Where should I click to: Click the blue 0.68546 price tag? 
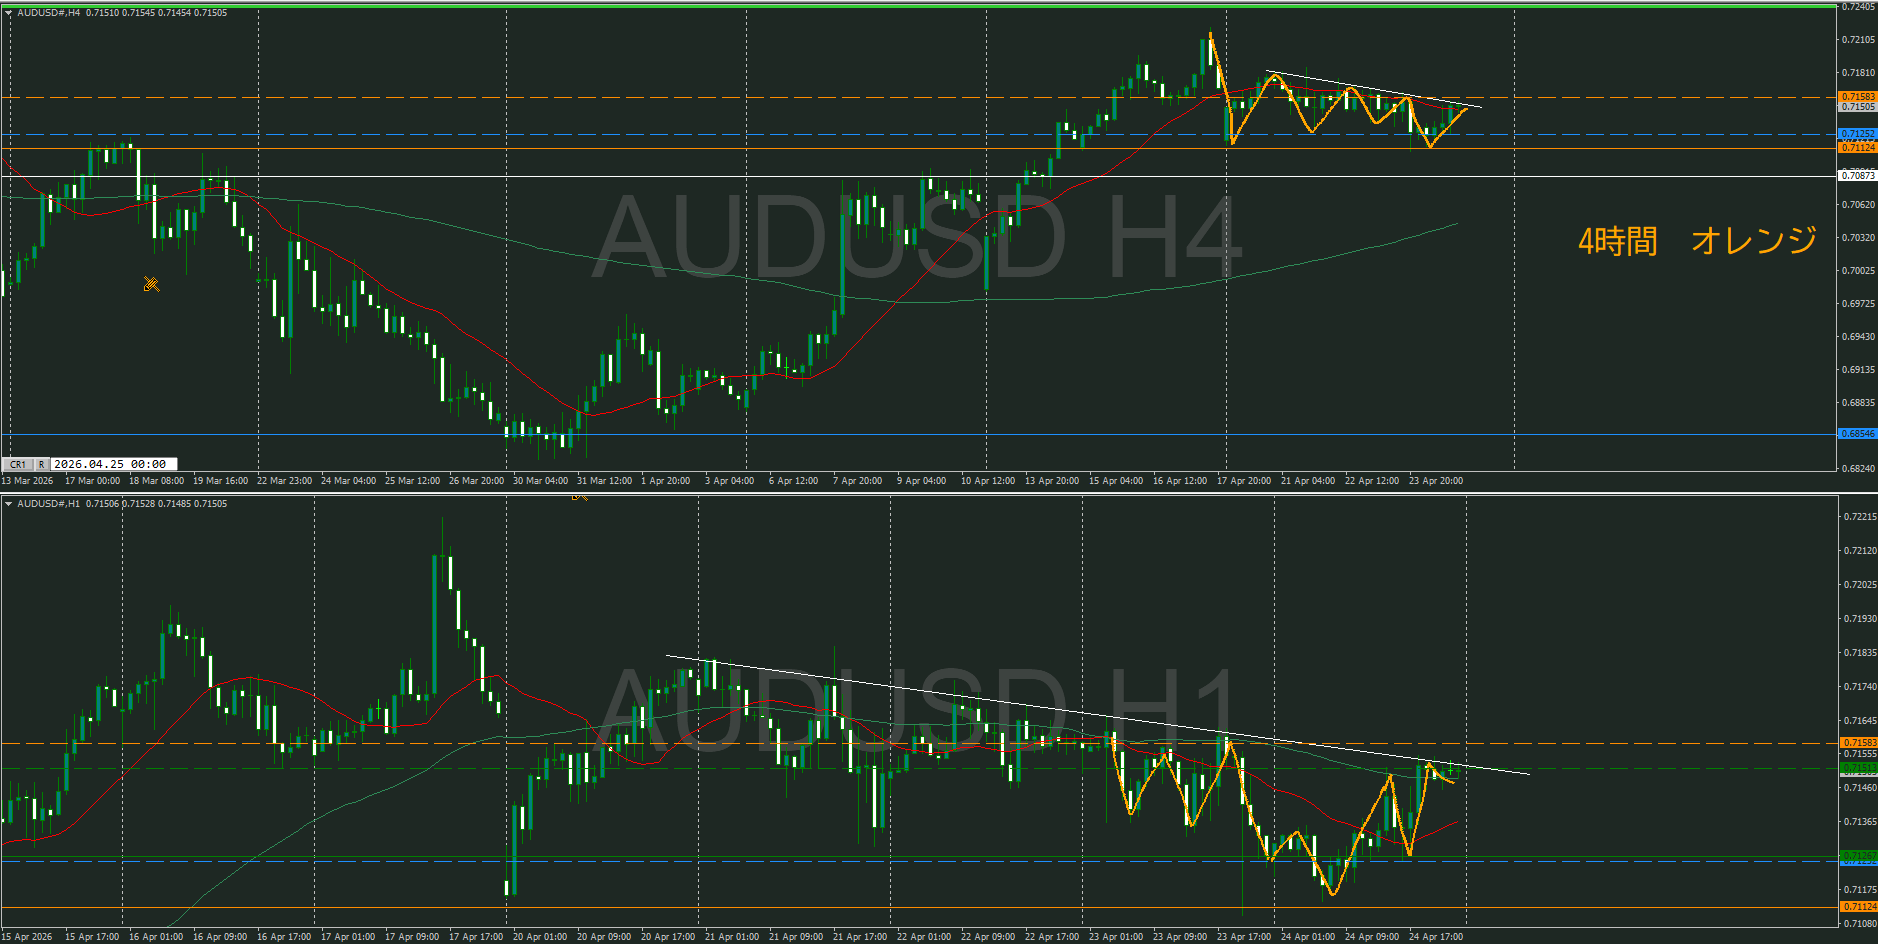pos(1858,434)
